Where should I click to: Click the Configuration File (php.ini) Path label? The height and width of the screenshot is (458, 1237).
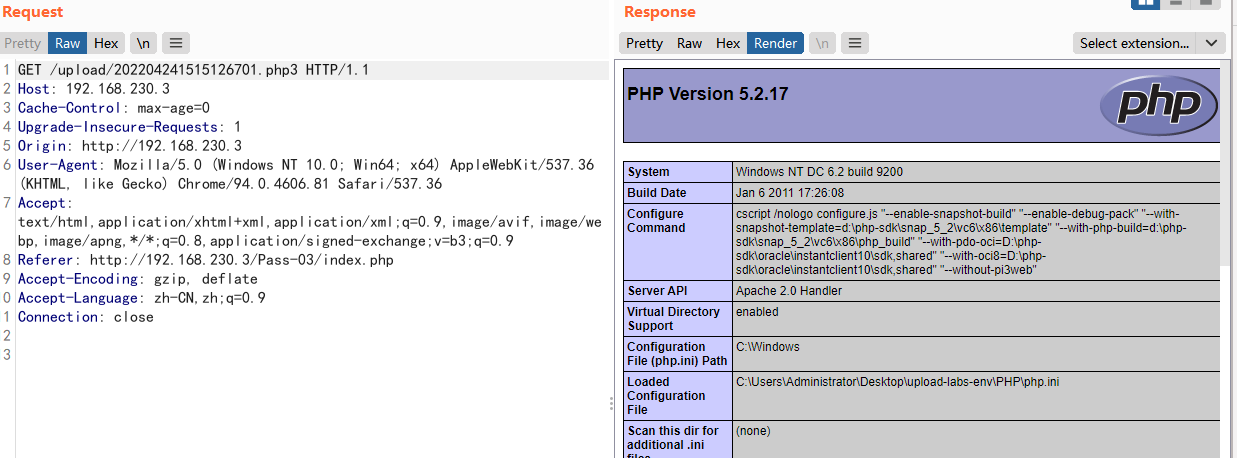pyautogui.click(x=677, y=354)
